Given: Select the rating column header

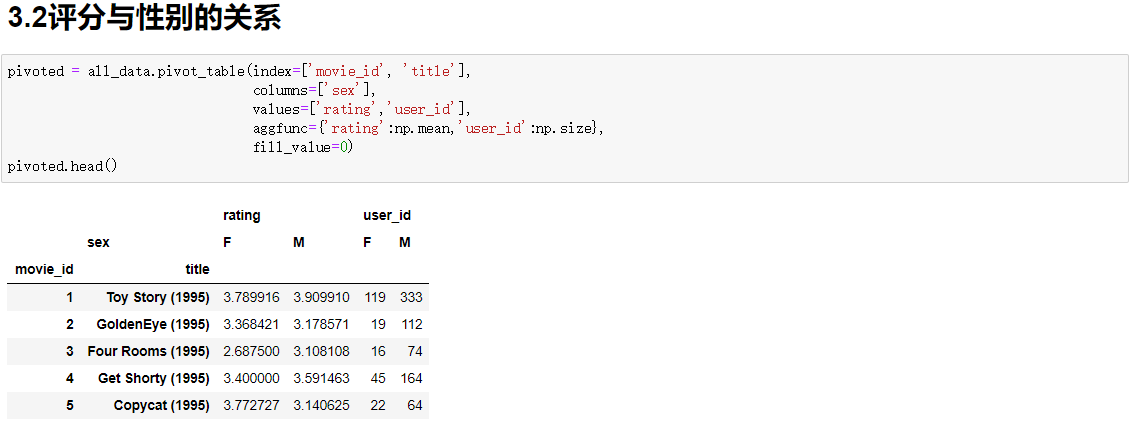Looking at the screenshot, I should (241, 215).
